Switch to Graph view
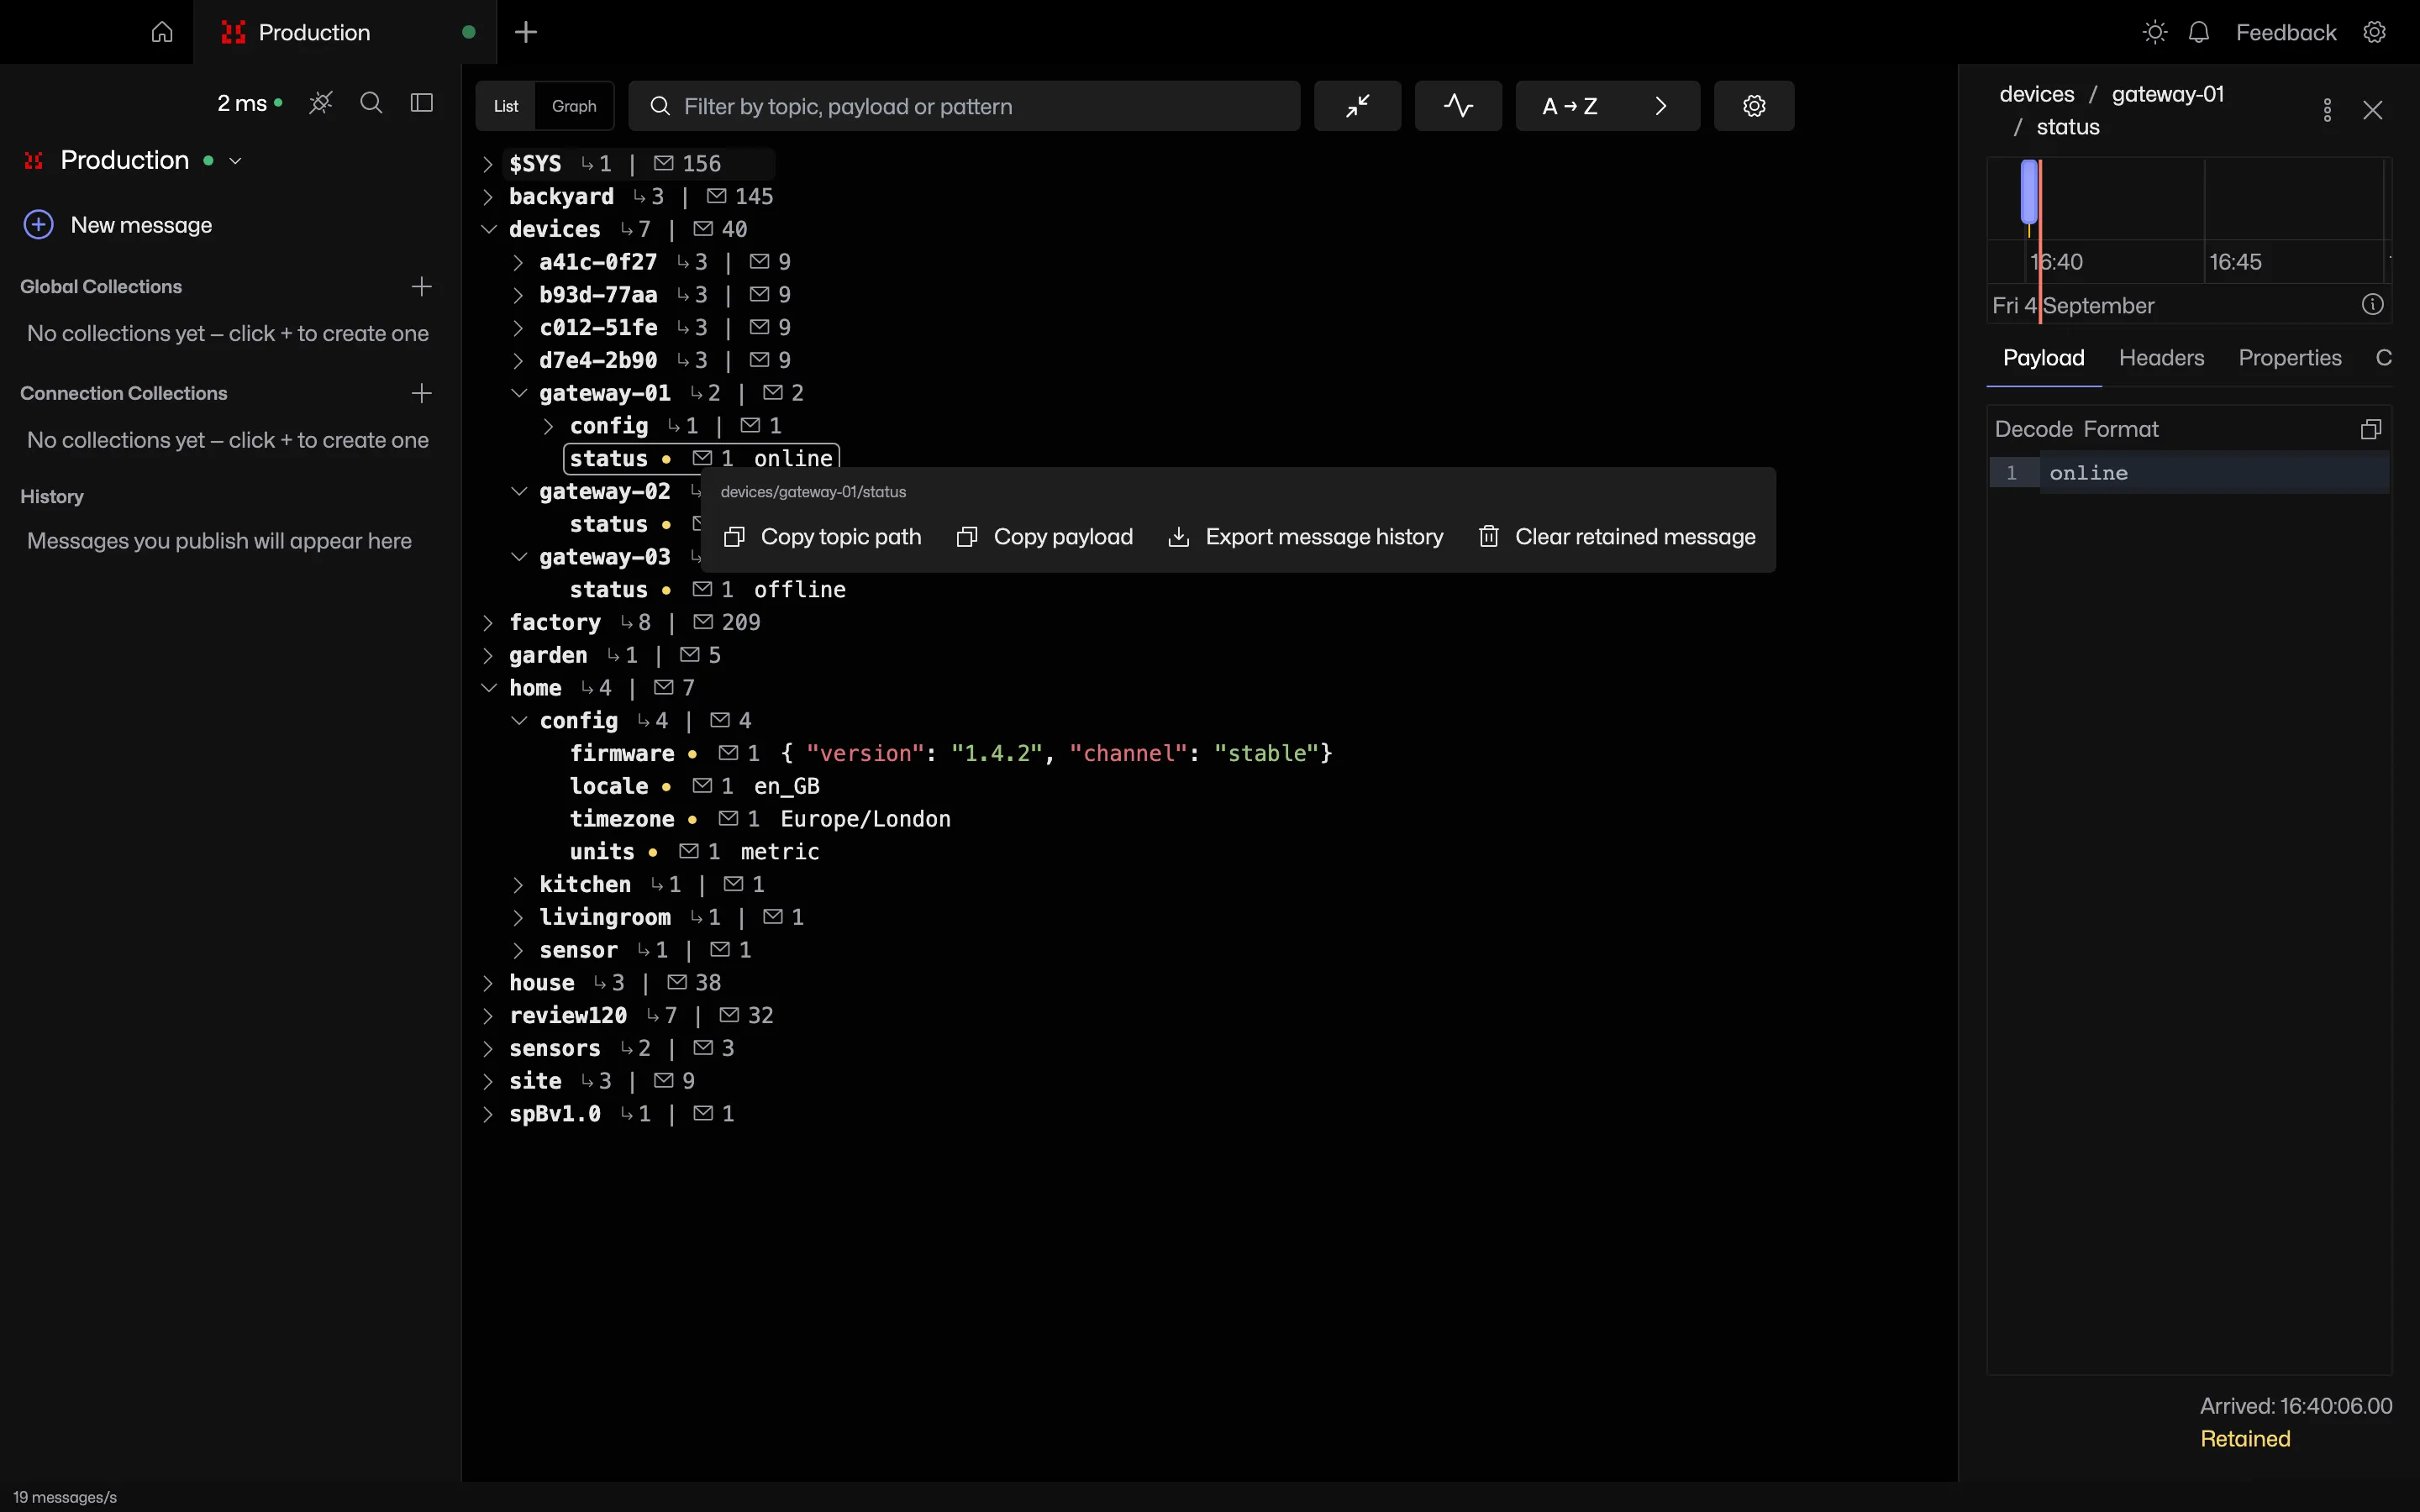This screenshot has height=1512, width=2420. 574,106
